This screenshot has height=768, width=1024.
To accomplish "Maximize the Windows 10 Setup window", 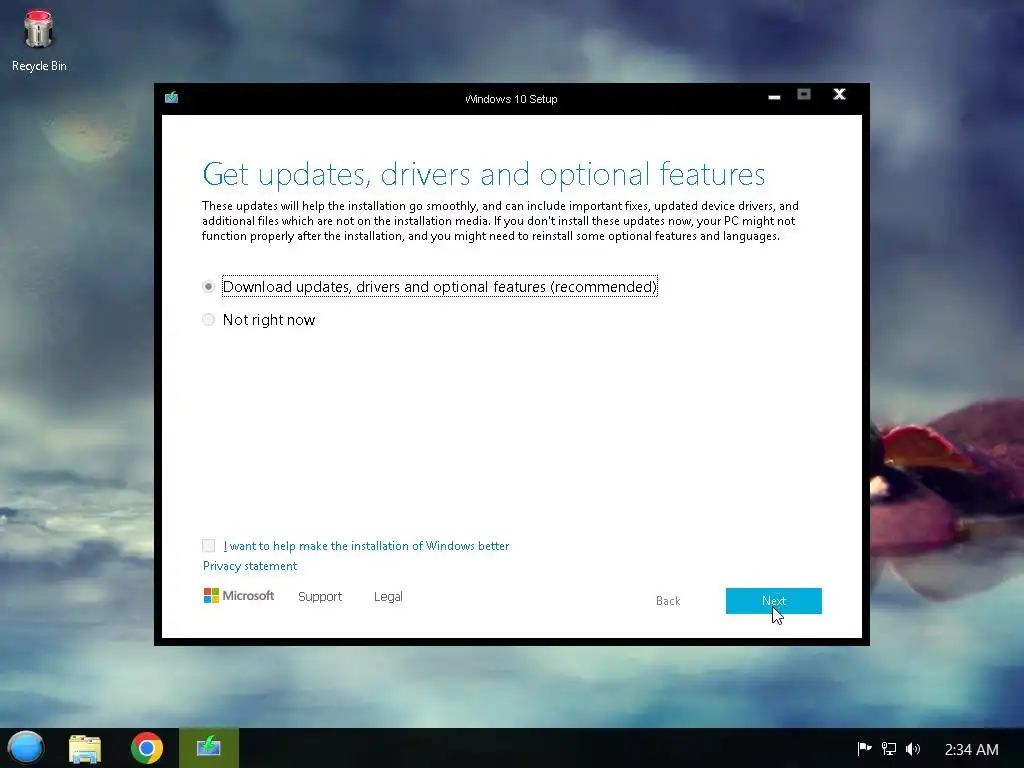I will click(804, 95).
